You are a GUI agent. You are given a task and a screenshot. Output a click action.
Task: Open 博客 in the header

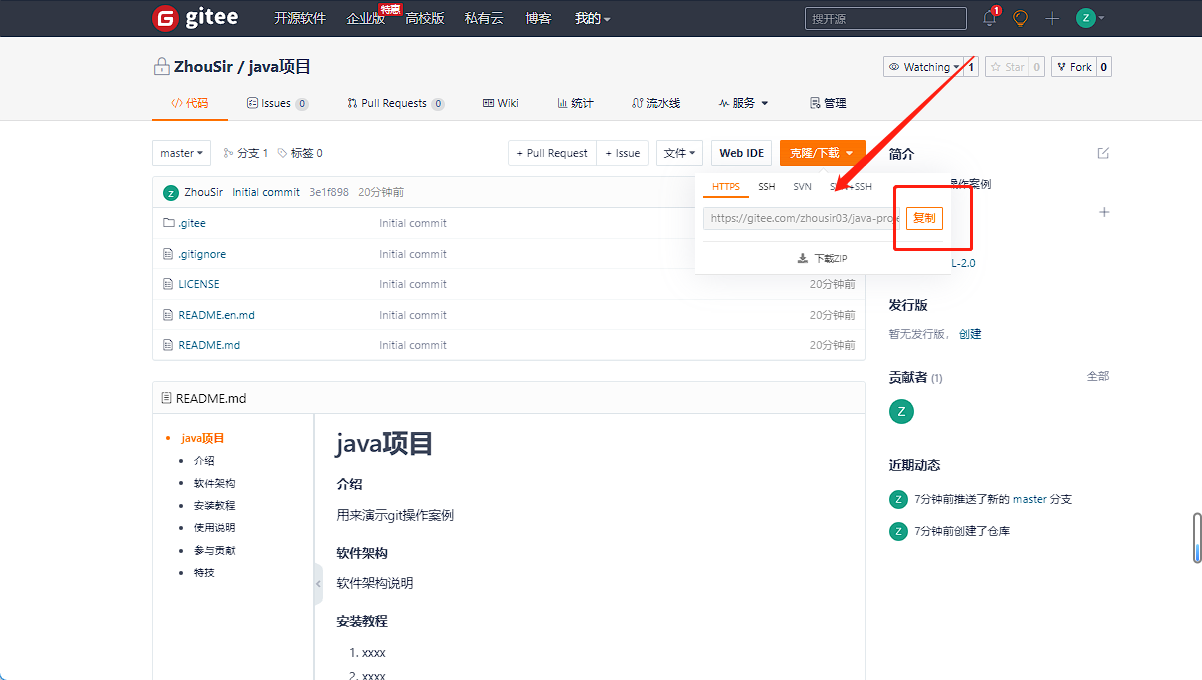538,18
